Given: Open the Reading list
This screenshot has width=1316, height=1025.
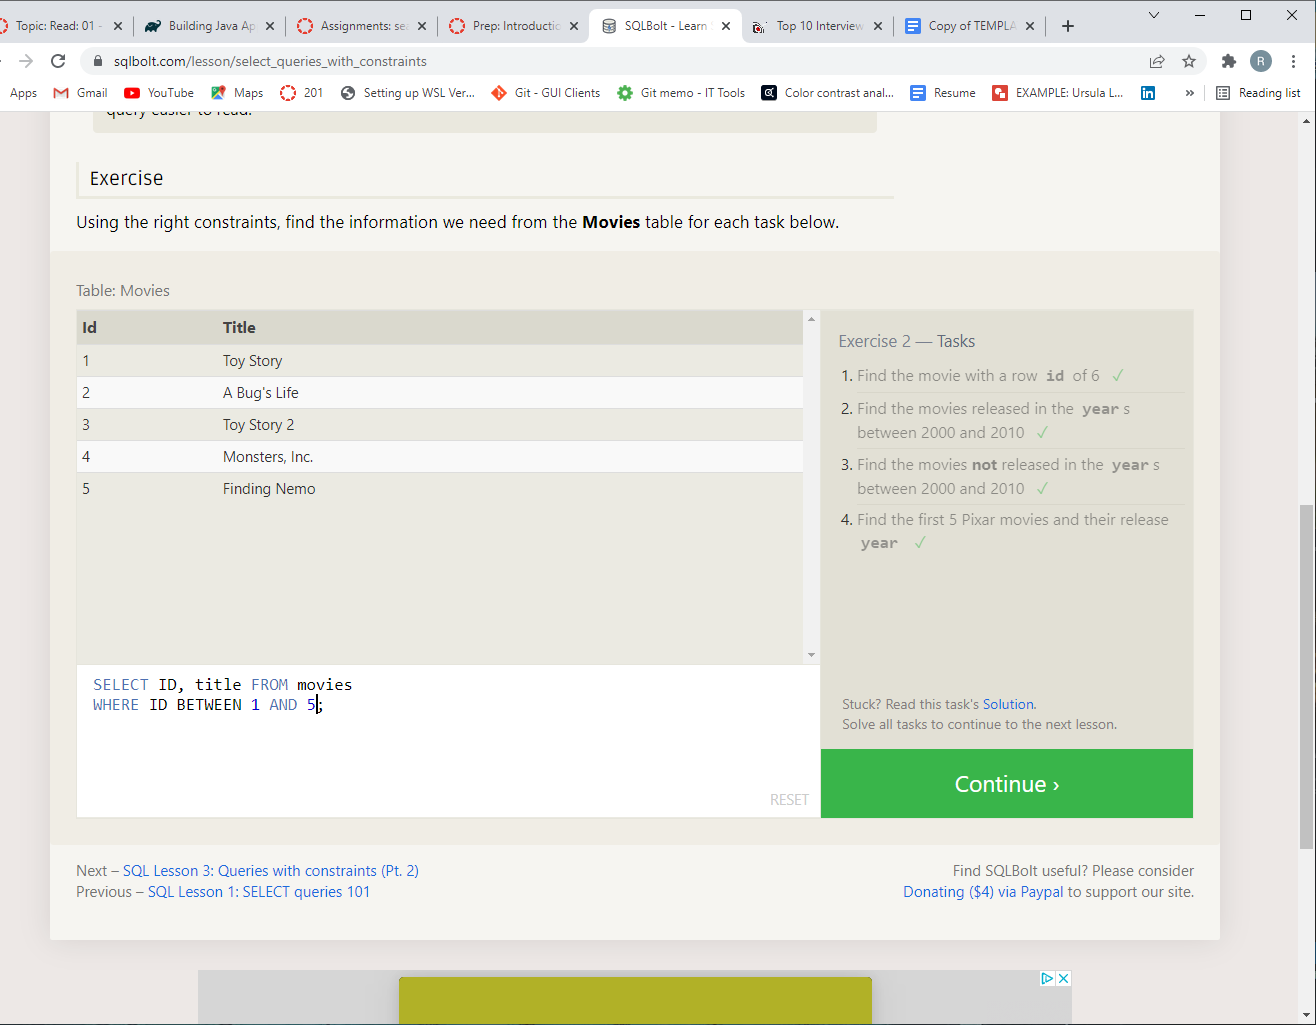Looking at the screenshot, I should click(x=1258, y=93).
